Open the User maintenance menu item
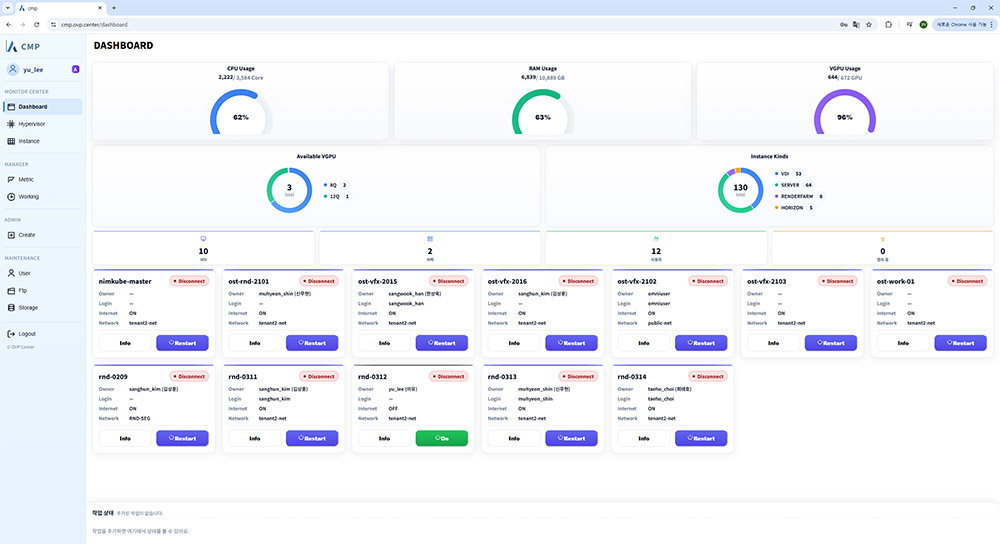 24,272
